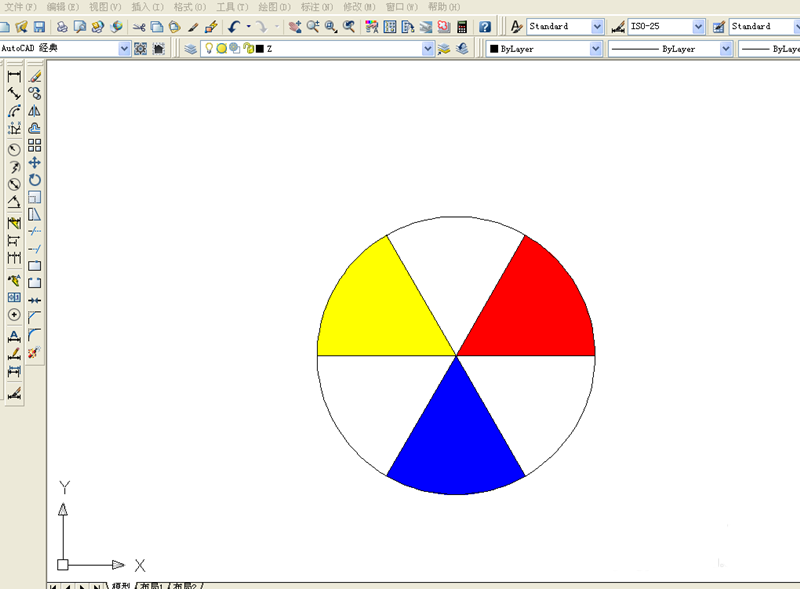Open the 绘图(D) menu

coord(274,7)
